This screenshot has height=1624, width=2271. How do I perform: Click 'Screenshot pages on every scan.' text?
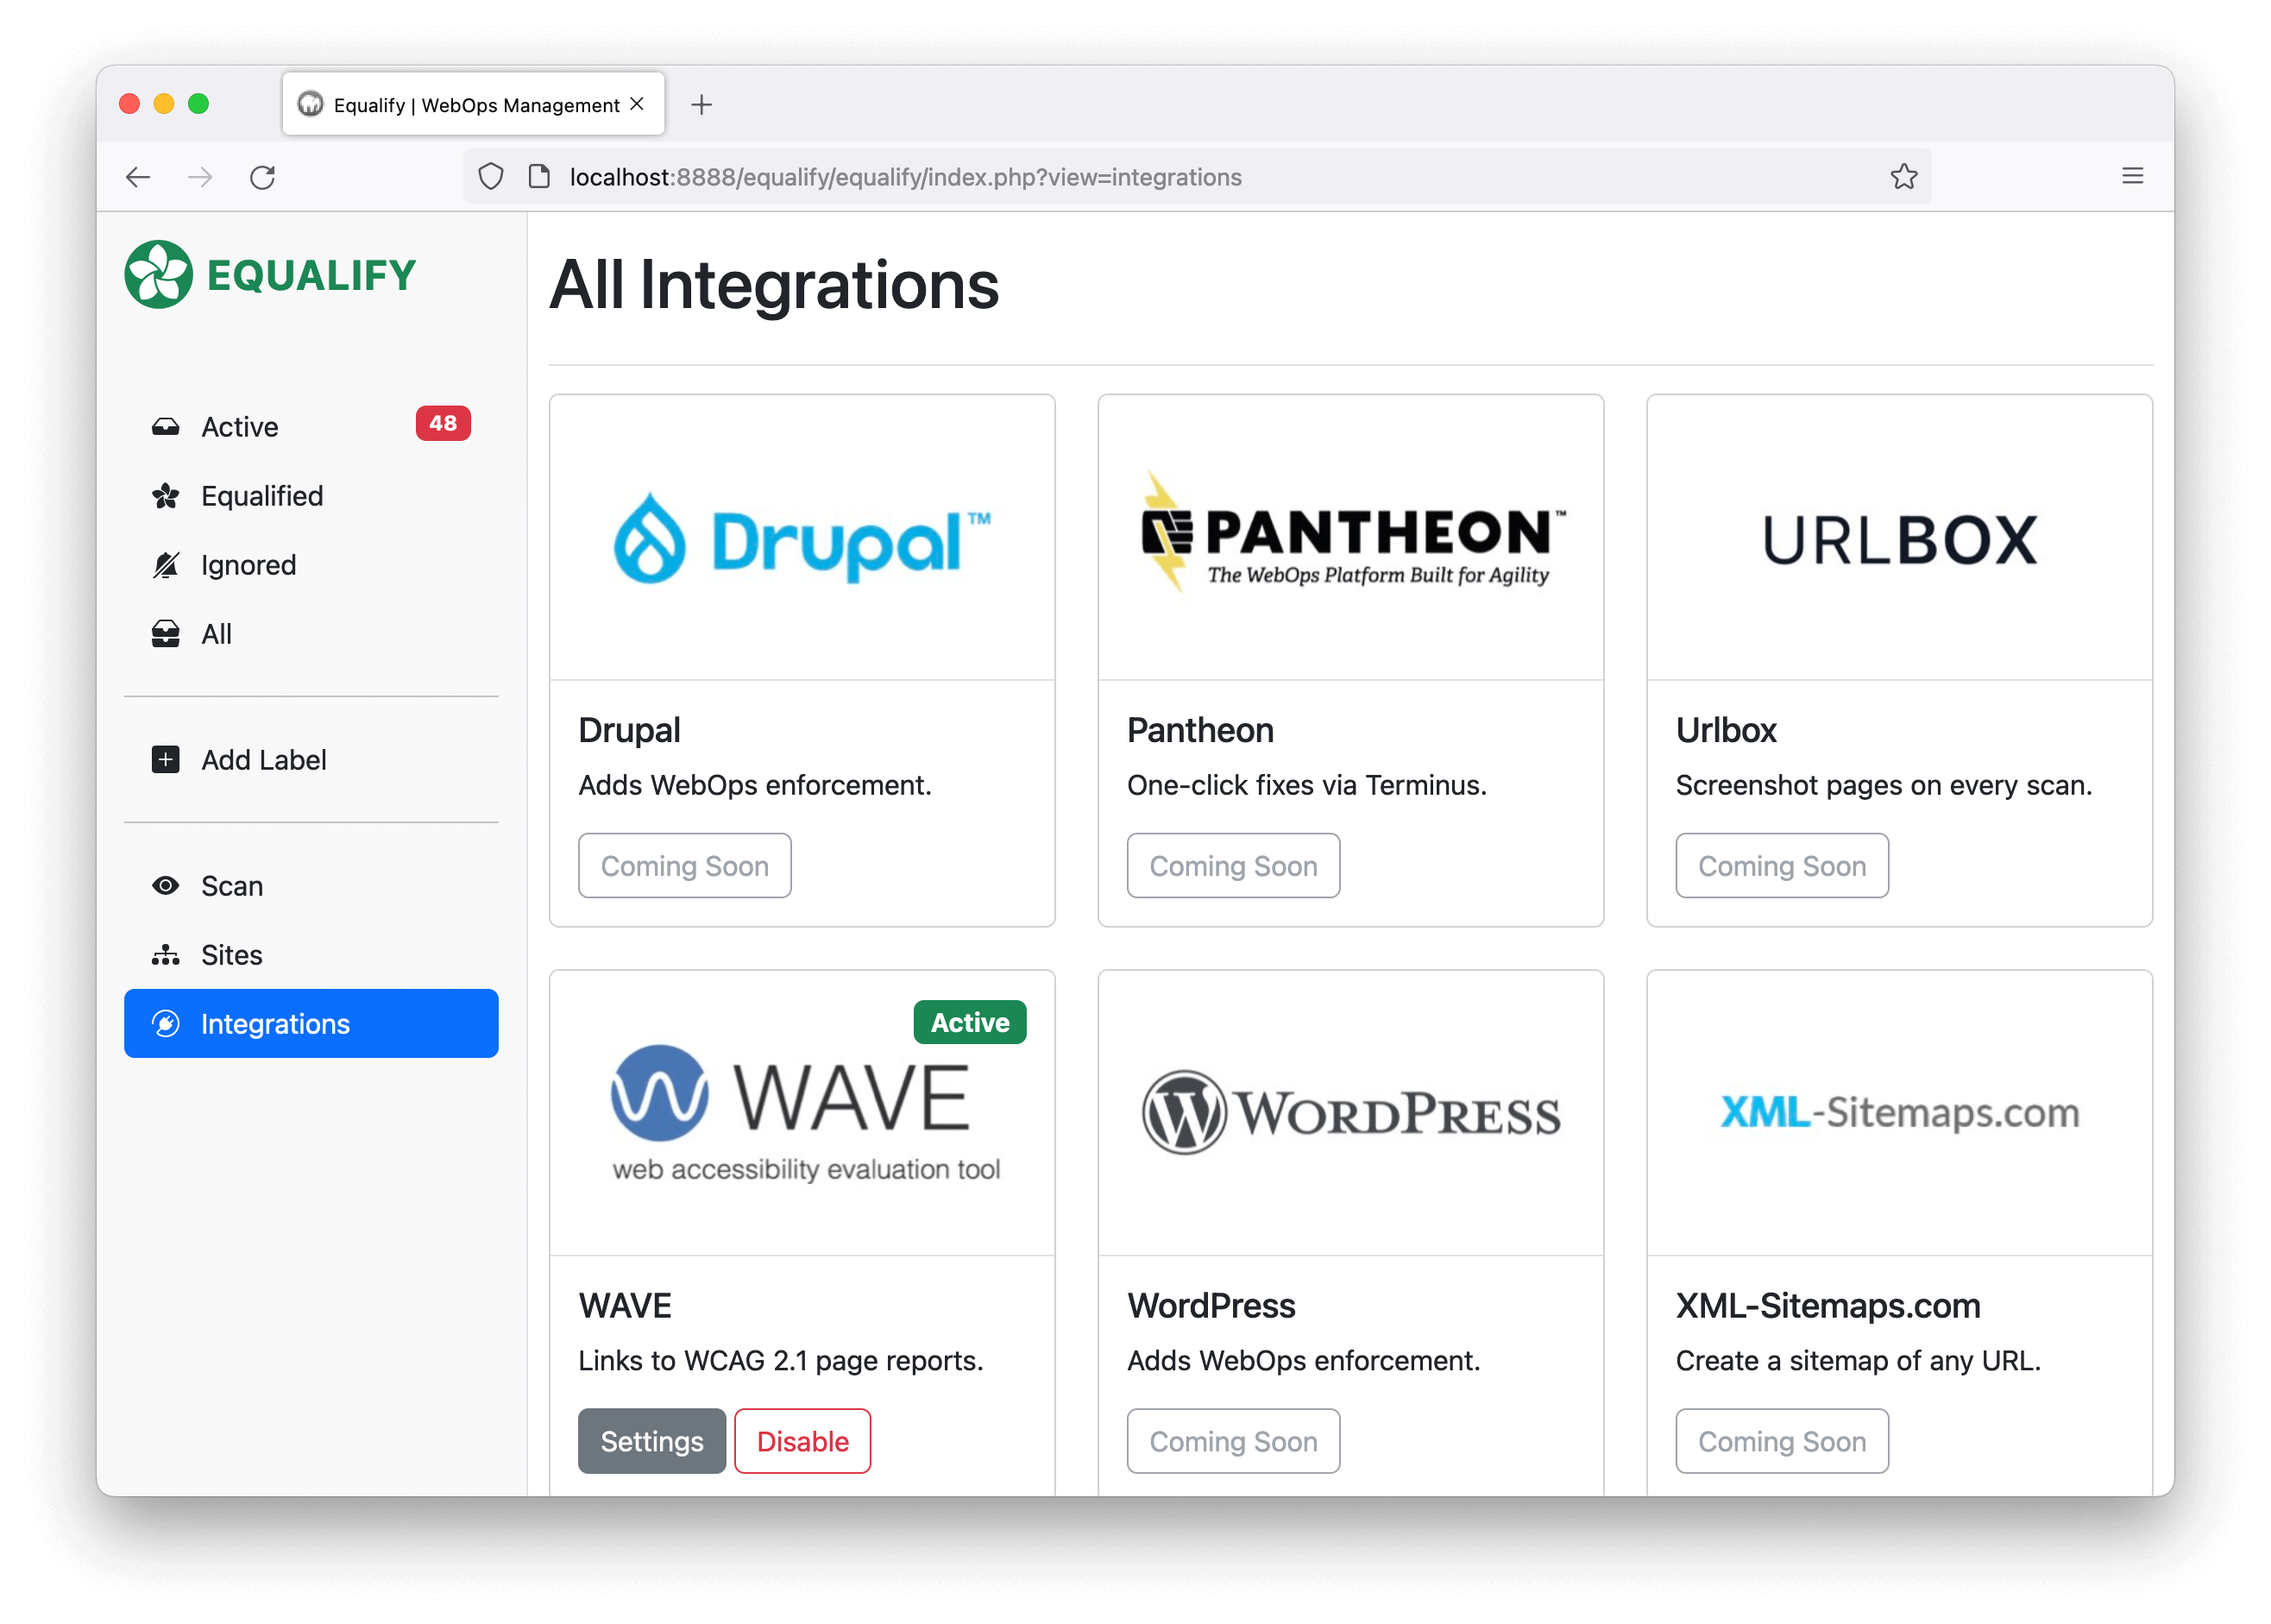pyautogui.click(x=1883, y=785)
